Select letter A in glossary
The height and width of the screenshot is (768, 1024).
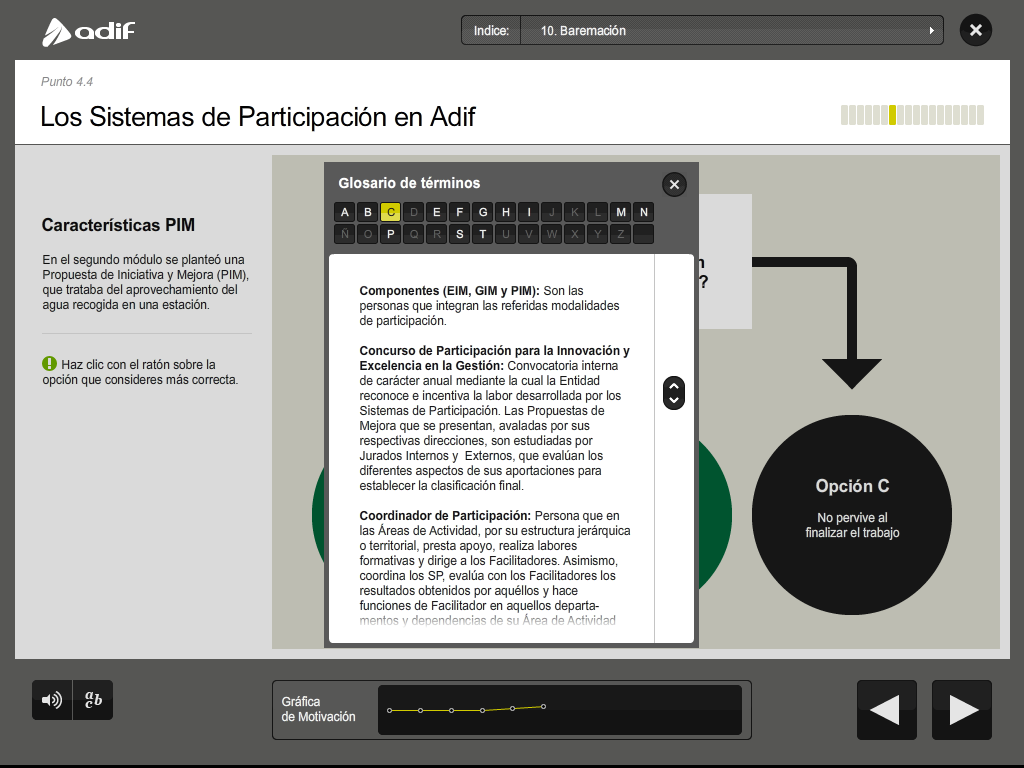(345, 212)
